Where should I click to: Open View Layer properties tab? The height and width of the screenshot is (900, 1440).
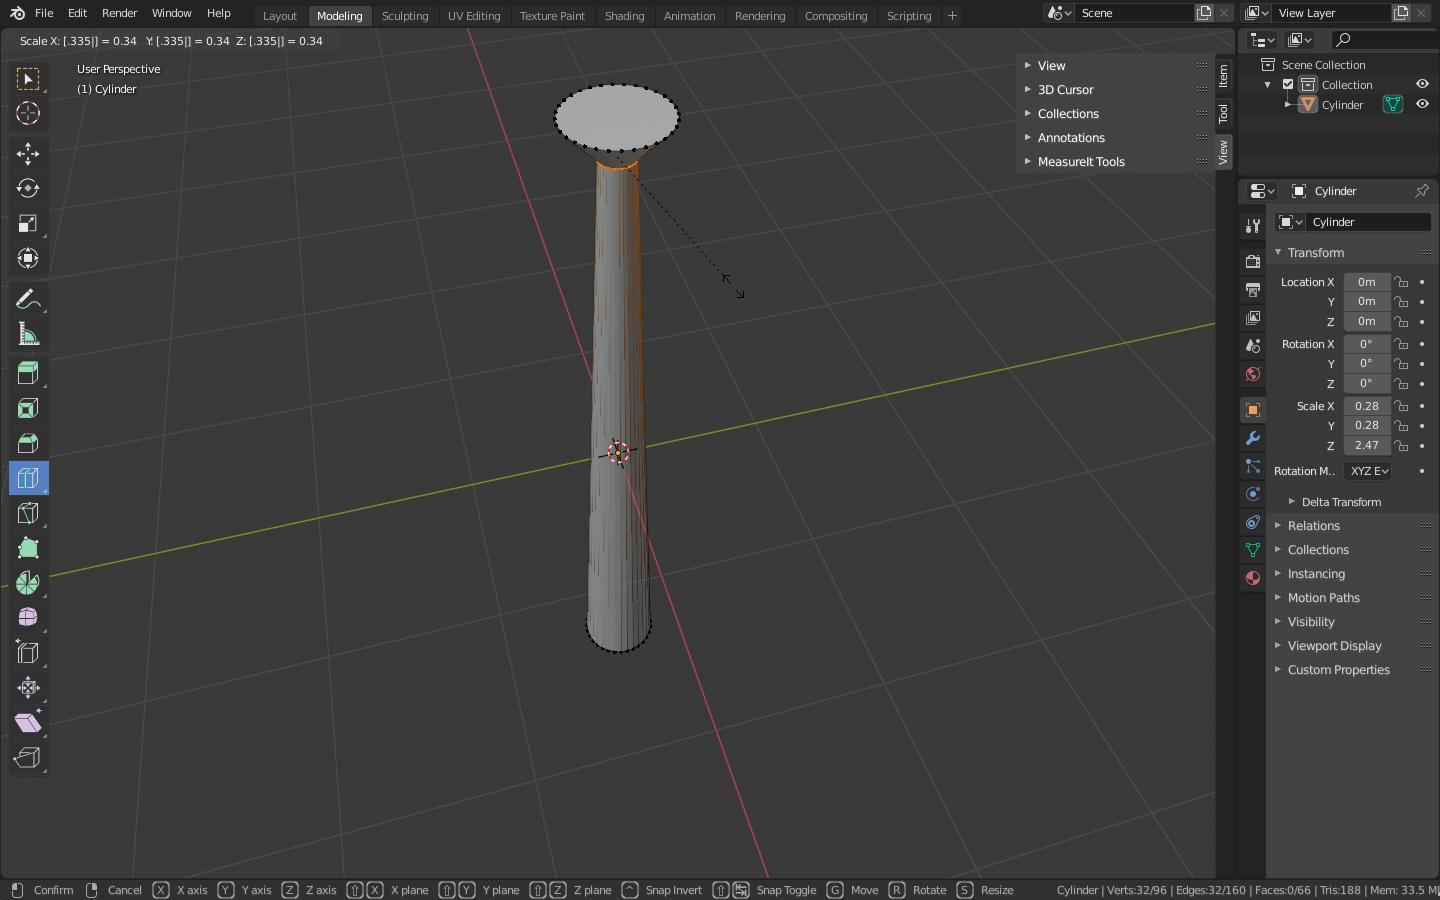pyautogui.click(x=1253, y=317)
